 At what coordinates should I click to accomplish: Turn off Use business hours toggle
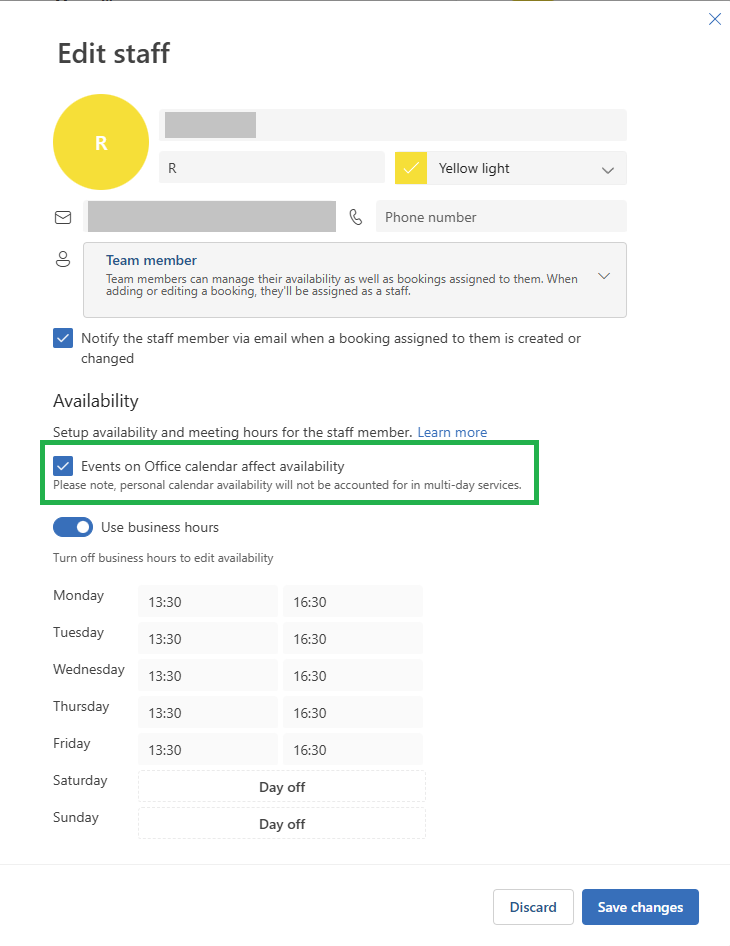(73, 527)
